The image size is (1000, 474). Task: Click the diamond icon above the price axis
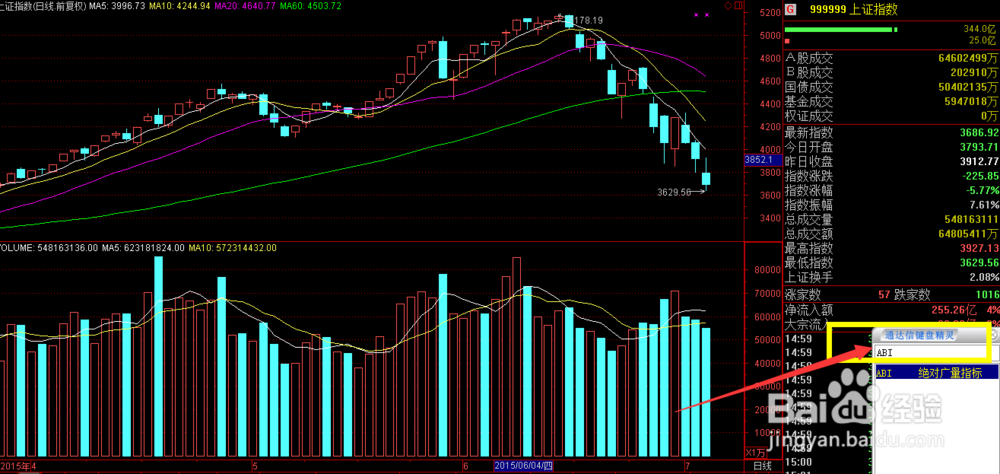[x=728, y=5]
